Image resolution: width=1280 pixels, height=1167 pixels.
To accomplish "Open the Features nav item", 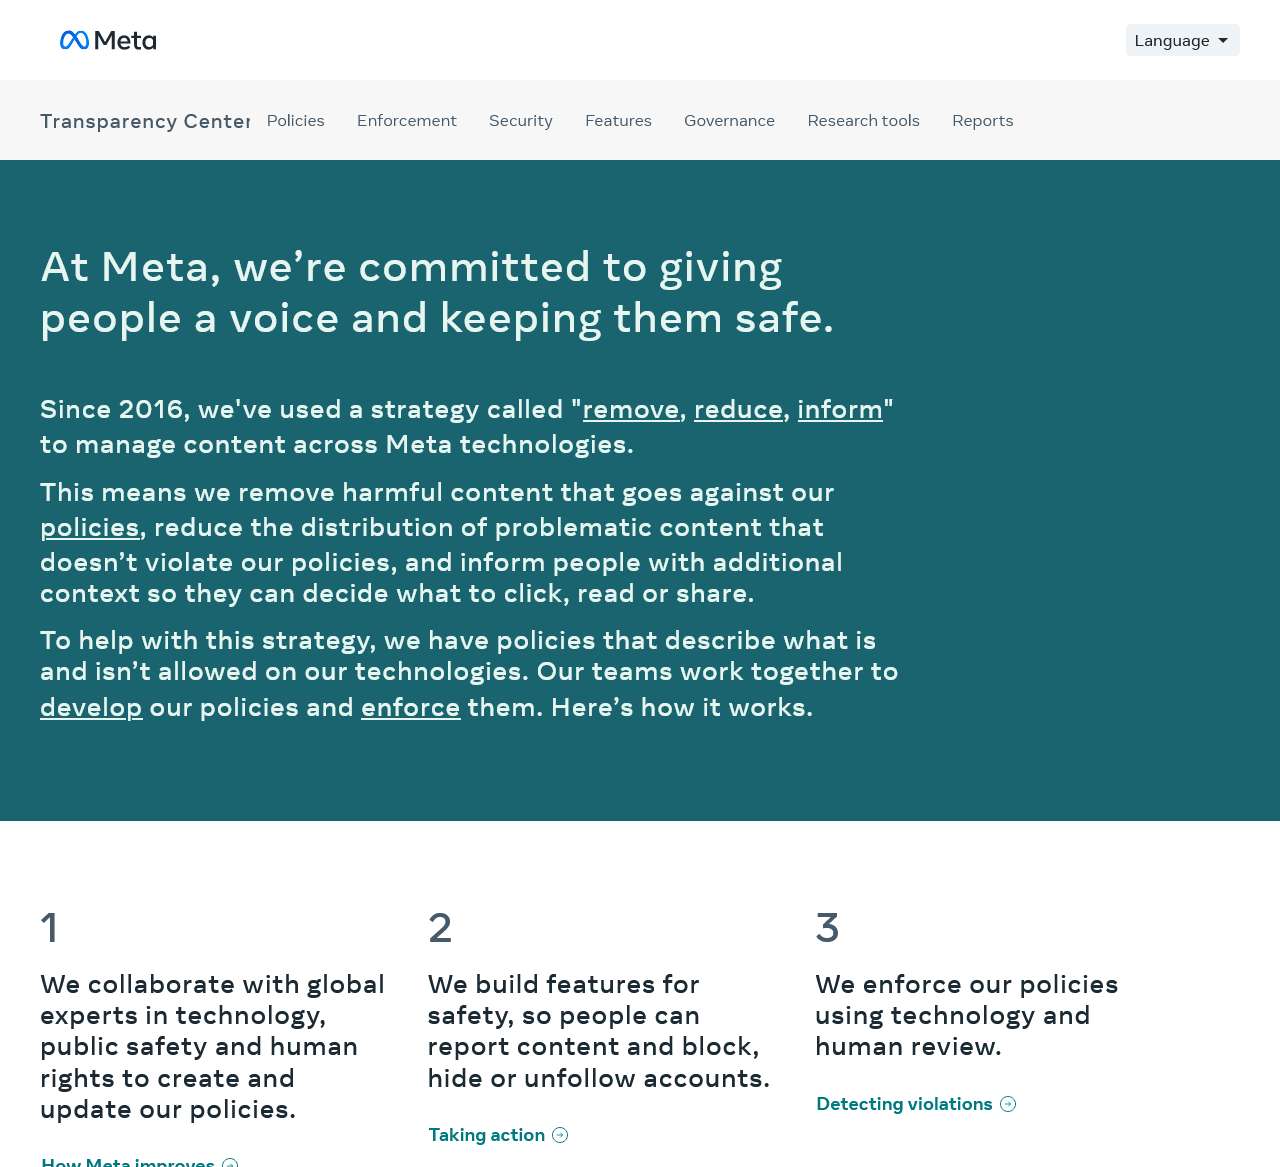I will [618, 120].
